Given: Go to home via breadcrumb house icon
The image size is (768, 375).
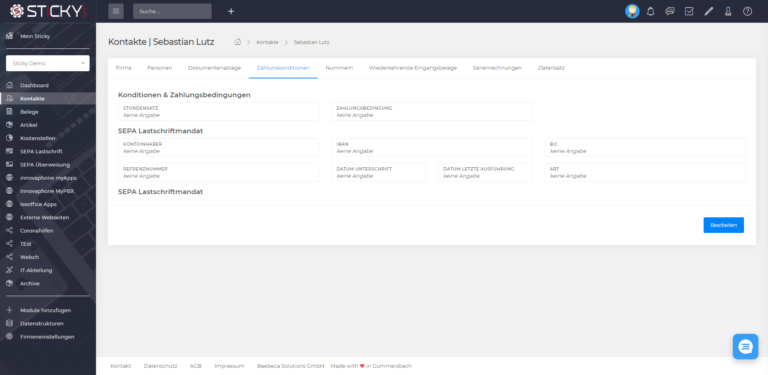Looking at the screenshot, I should click(x=238, y=42).
